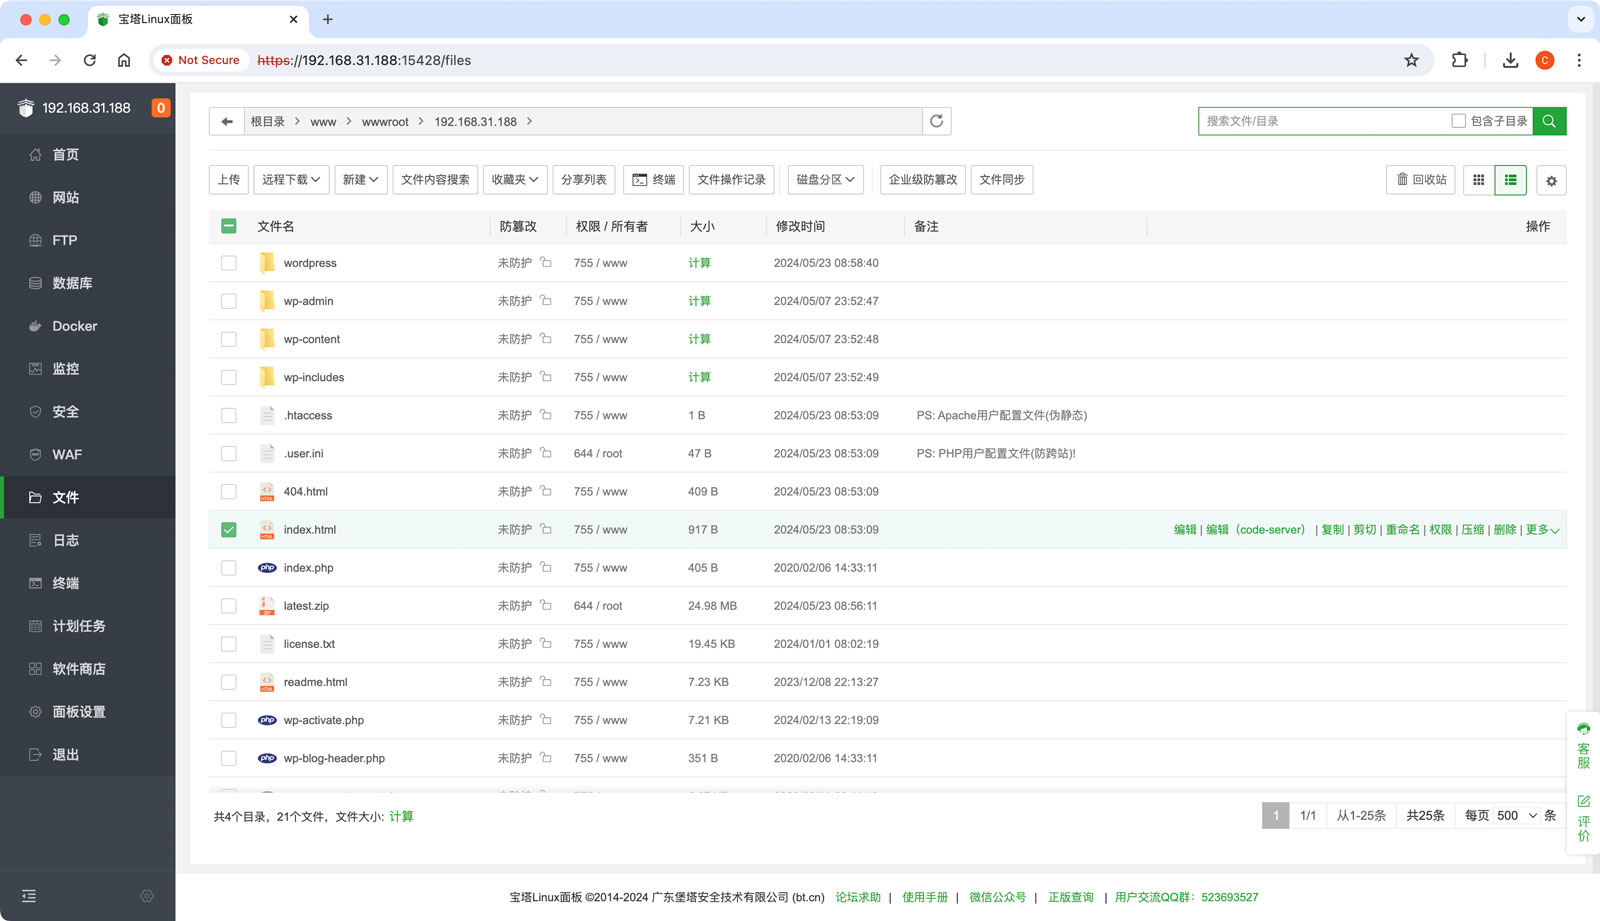Screen dimensions: 1600x921
Task: Open the browser tab list chevron
Action: [1581, 19]
